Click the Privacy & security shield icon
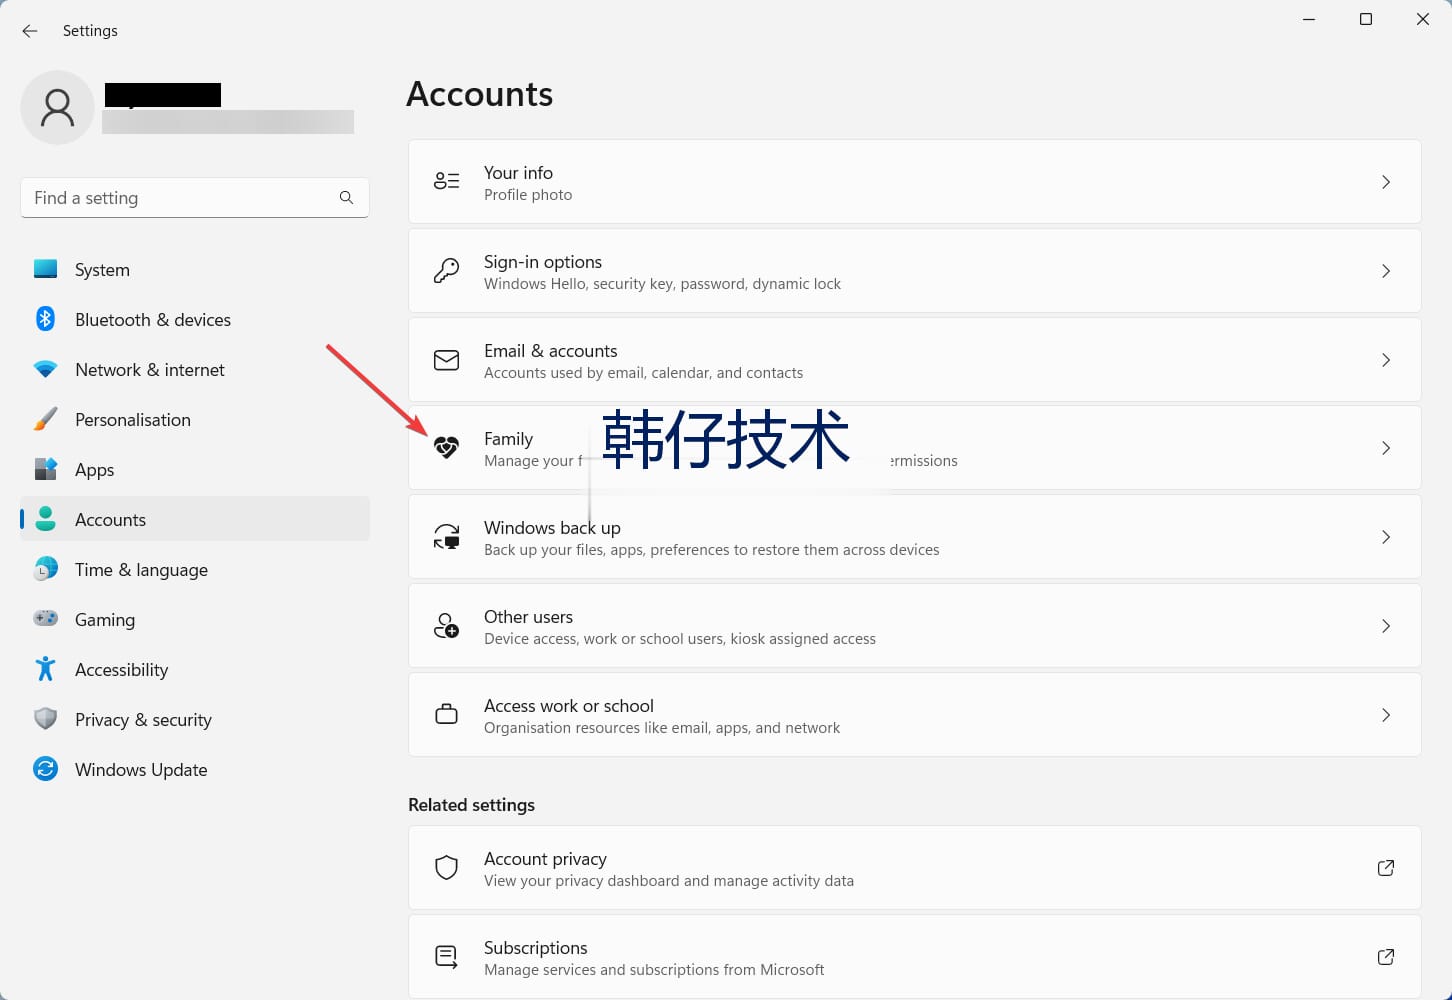1452x1000 pixels. click(45, 719)
